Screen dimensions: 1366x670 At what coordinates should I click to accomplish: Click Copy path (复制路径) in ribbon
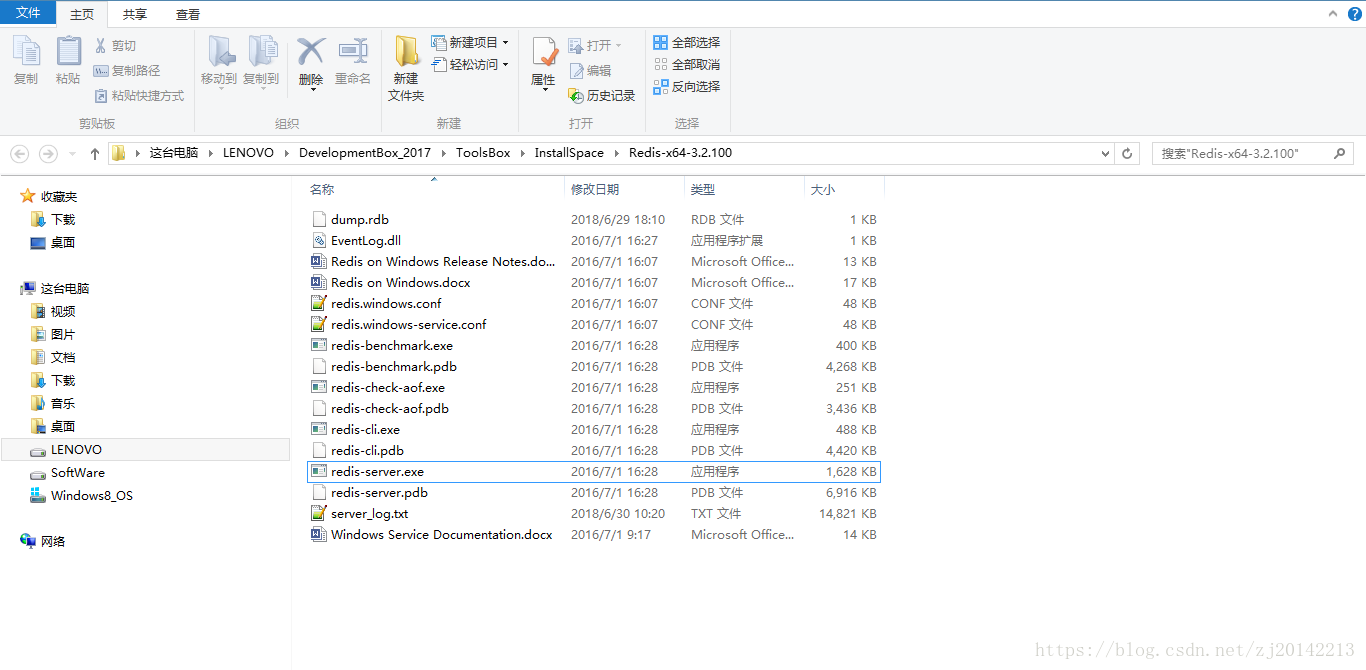127,71
